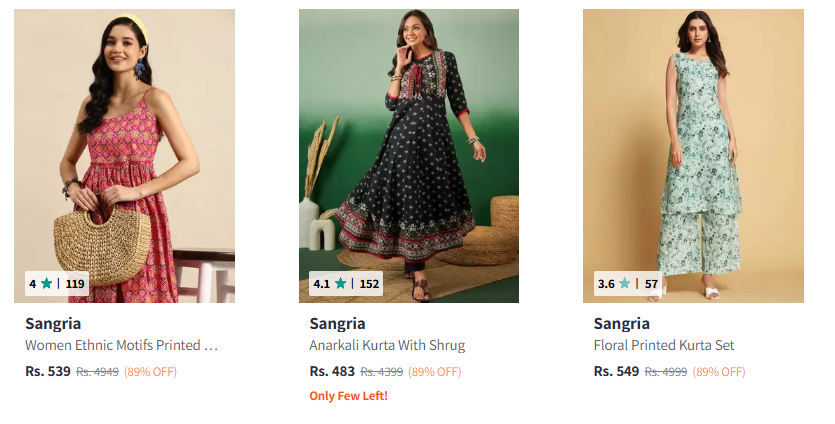Click the star icon on Anarkali kurta rating
The image size is (835, 424).
[x=340, y=283]
